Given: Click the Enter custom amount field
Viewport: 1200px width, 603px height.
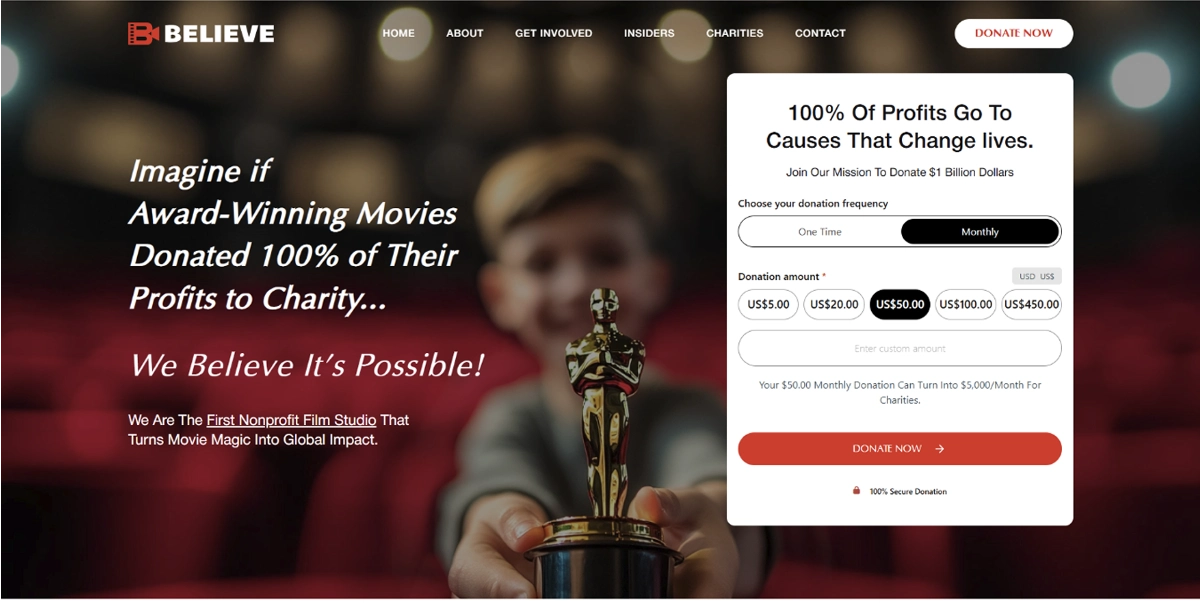Looking at the screenshot, I should [x=900, y=348].
